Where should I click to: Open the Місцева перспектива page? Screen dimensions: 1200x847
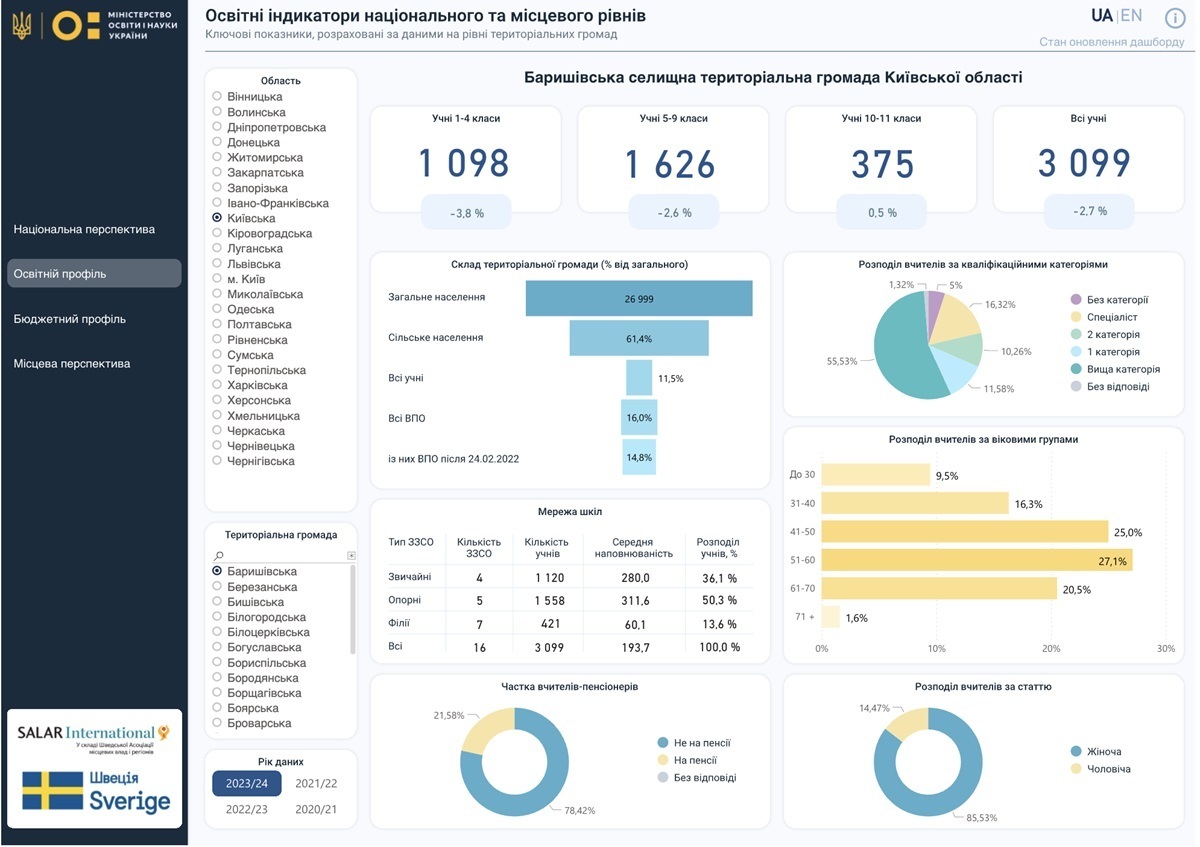point(72,363)
